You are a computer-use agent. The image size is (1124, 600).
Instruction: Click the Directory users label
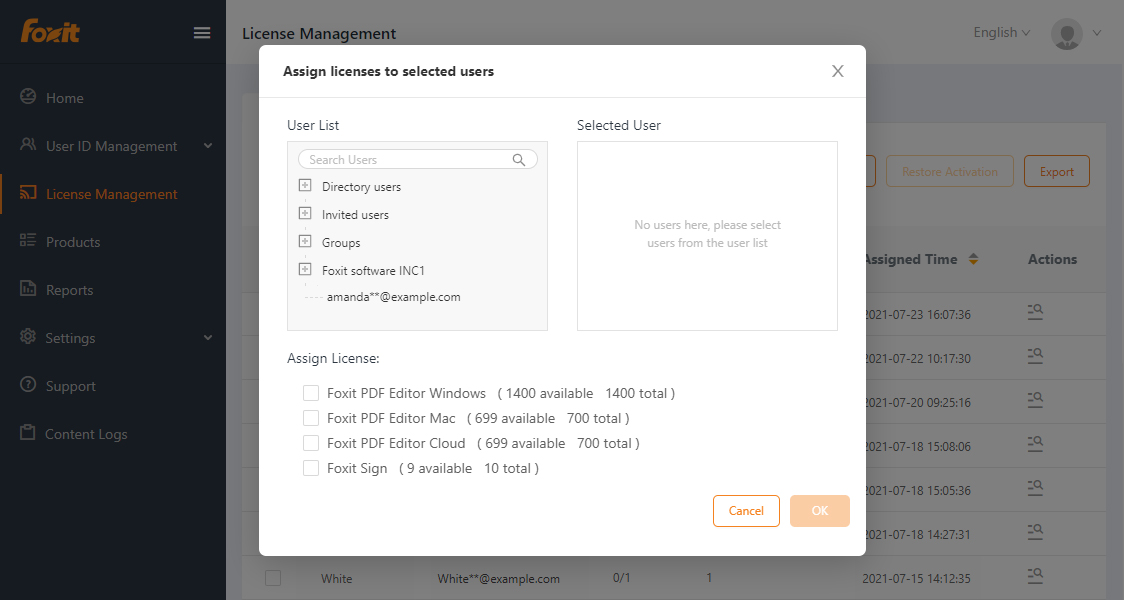(361, 187)
